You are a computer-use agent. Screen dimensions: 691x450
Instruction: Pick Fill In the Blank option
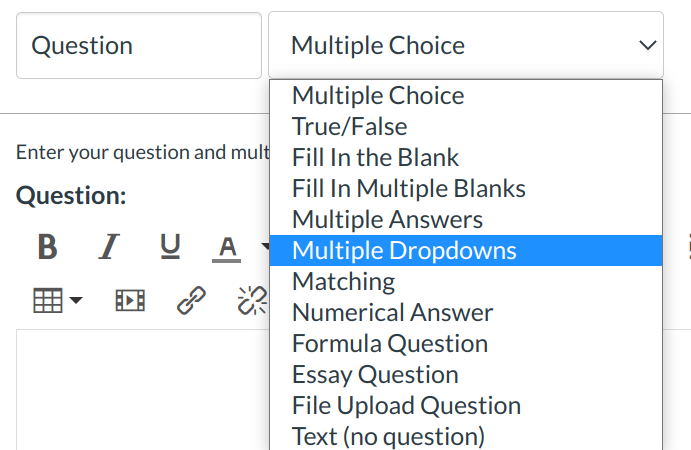coord(376,158)
